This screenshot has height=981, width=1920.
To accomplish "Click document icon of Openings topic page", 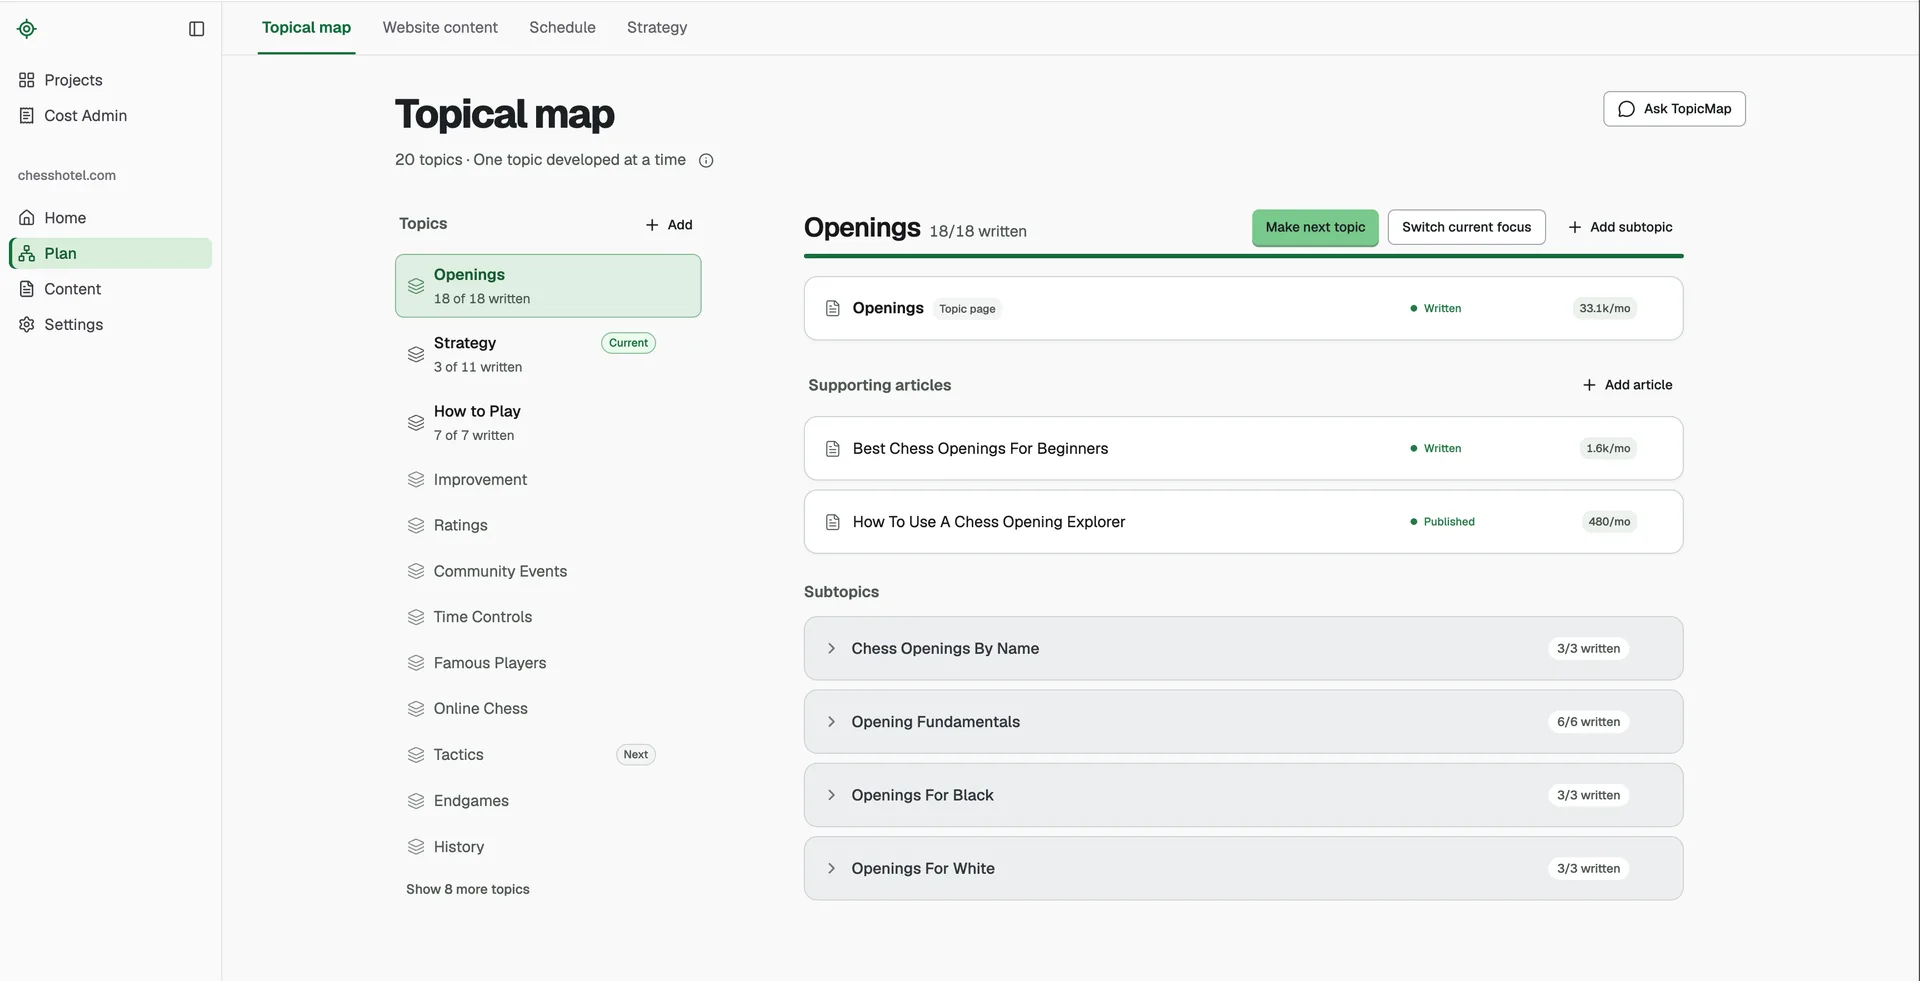I will 832,309.
